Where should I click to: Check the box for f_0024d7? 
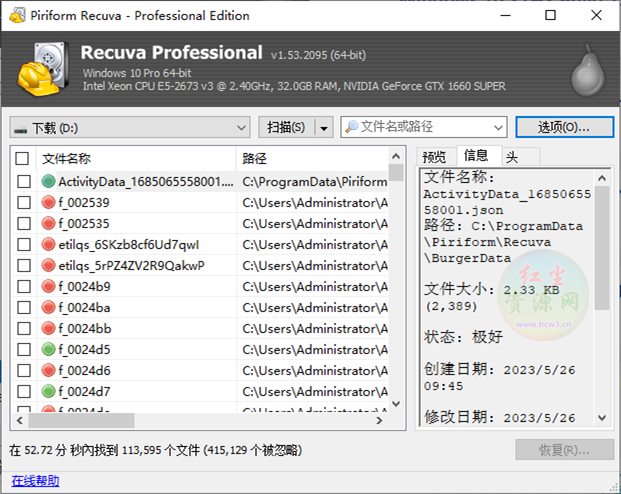click(x=24, y=391)
